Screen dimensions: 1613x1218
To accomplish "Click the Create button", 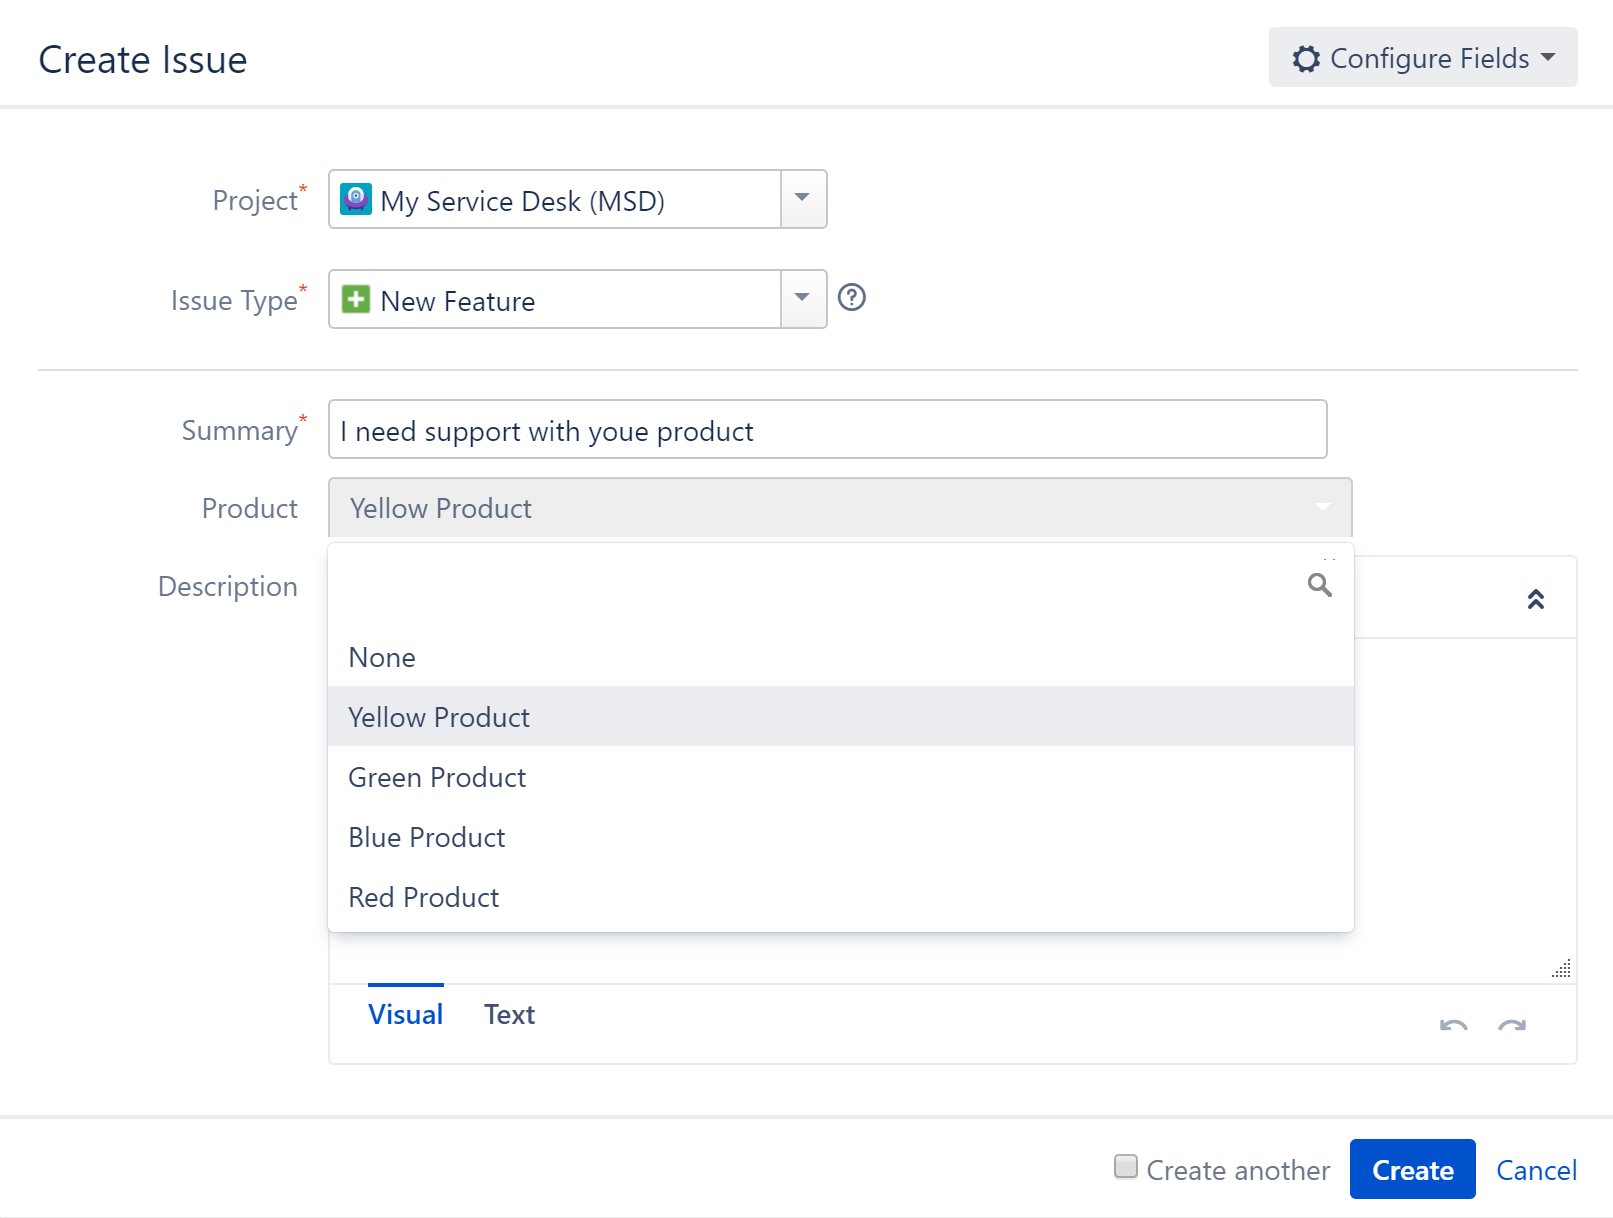I will (x=1412, y=1169).
